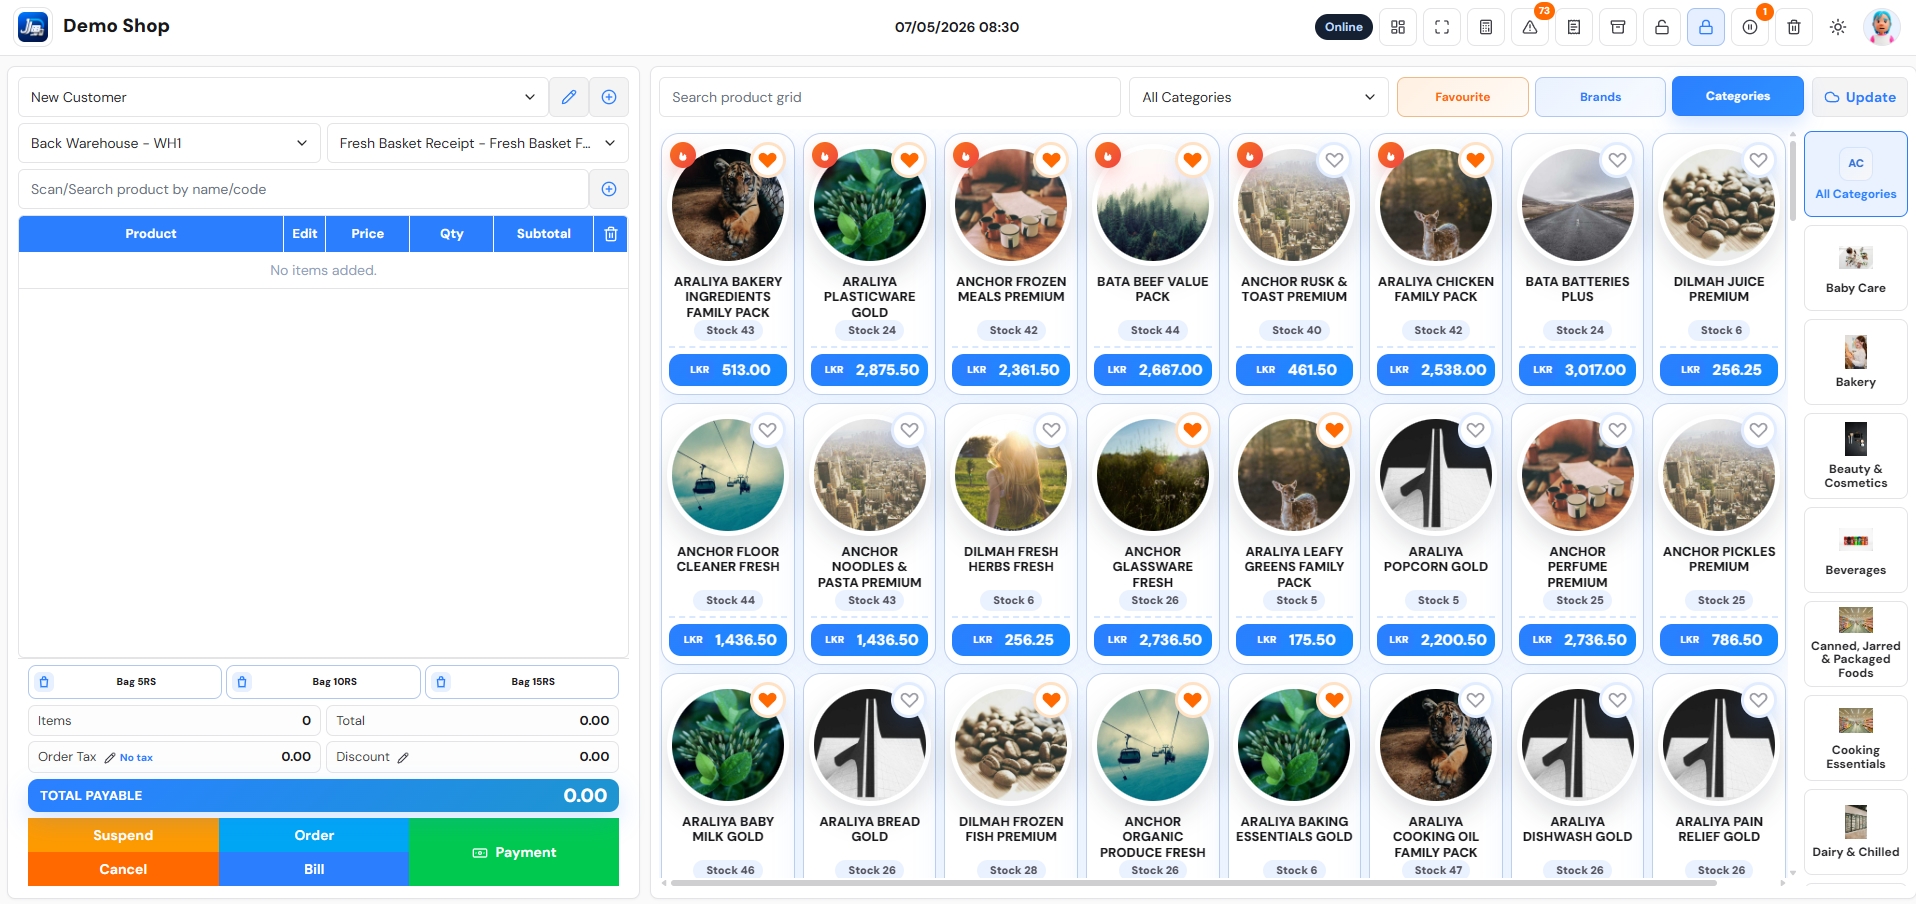Screen dimensions: 1916x904
Task: Open the dashboard grid icon in header
Action: 1398,27
